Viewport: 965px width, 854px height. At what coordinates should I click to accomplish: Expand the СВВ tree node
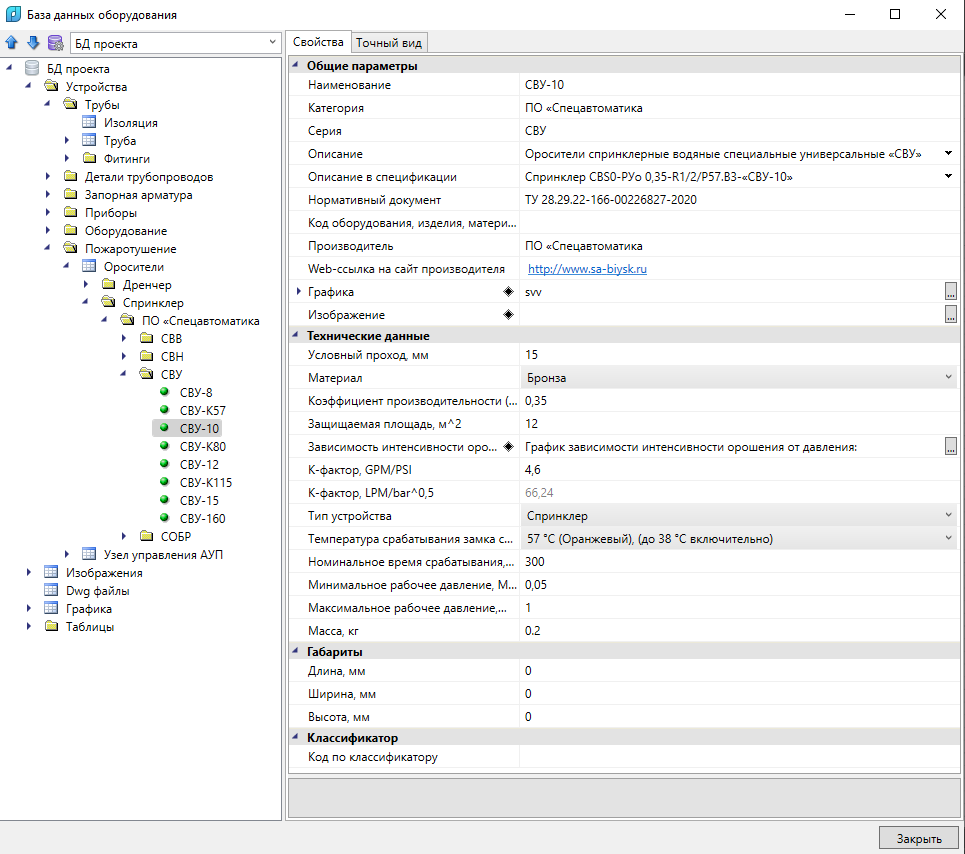pos(124,338)
